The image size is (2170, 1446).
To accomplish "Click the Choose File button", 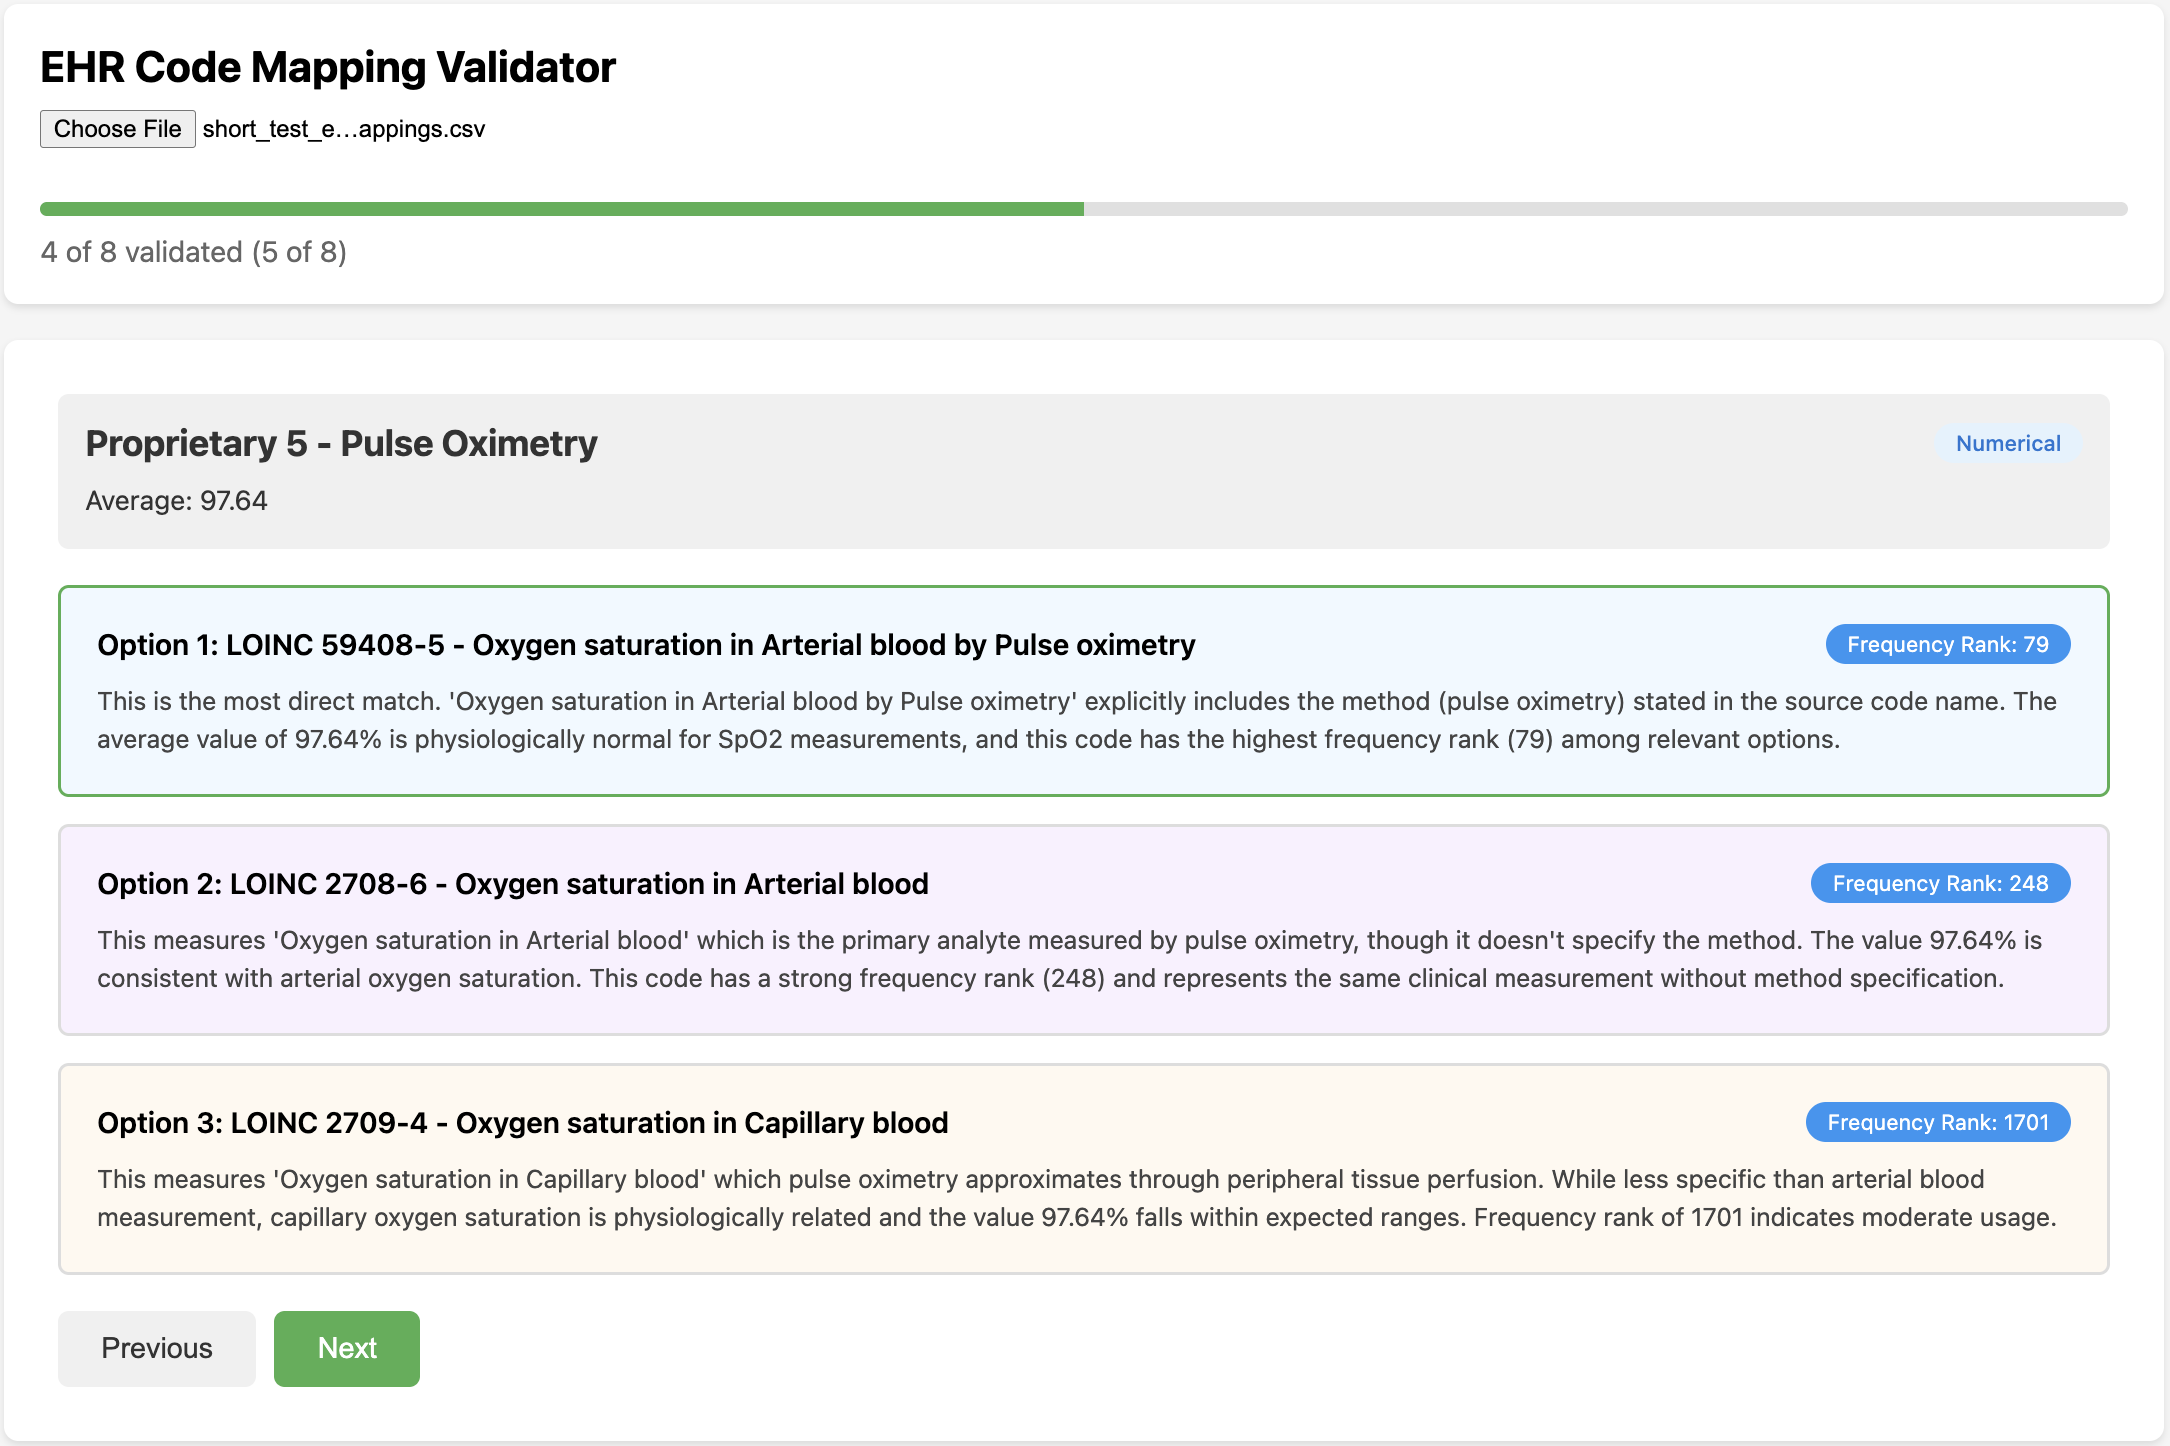I will 117,129.
